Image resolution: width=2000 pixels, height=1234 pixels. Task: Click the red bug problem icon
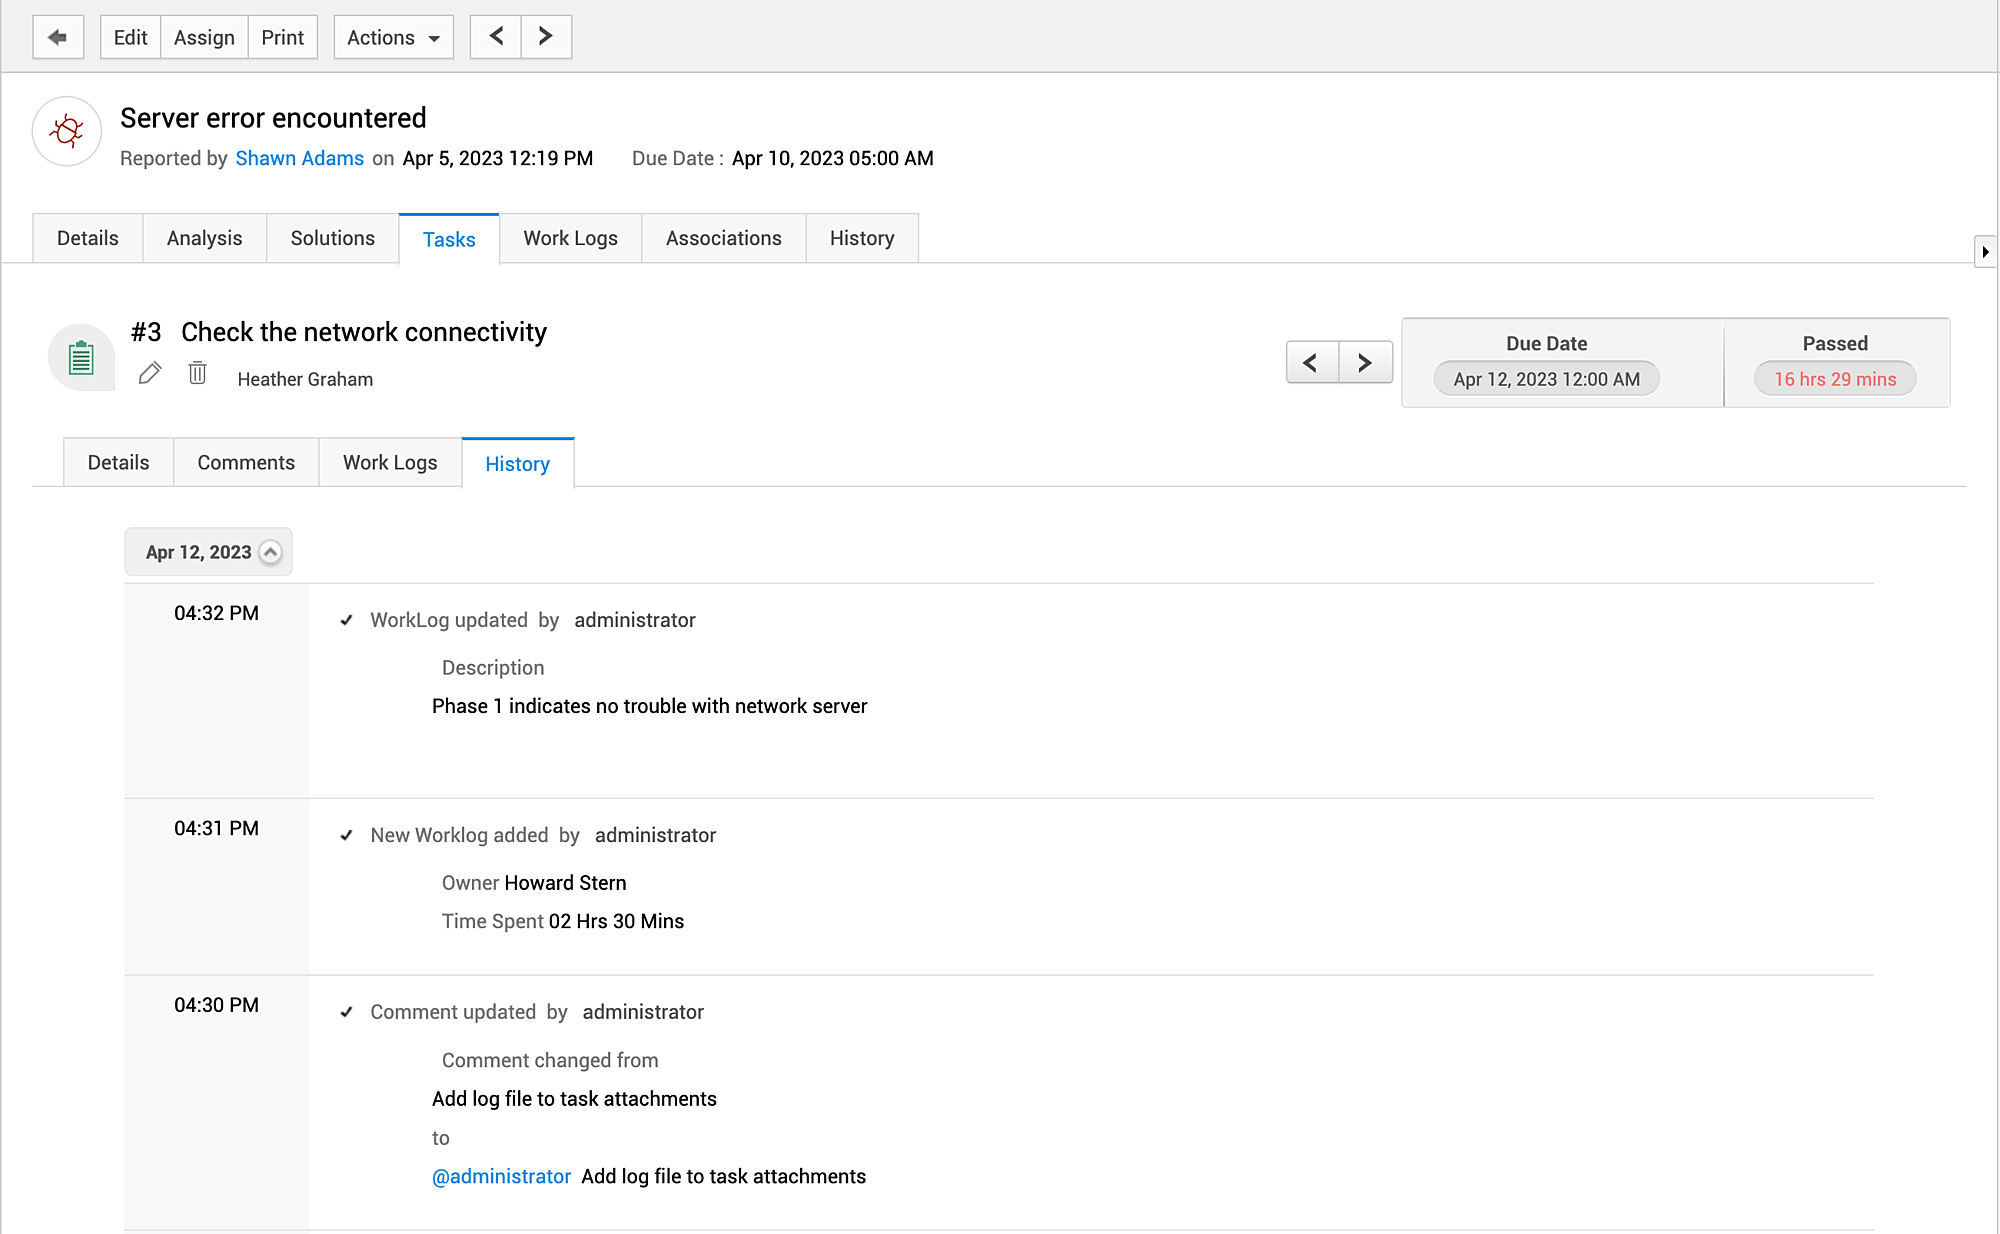67,131
